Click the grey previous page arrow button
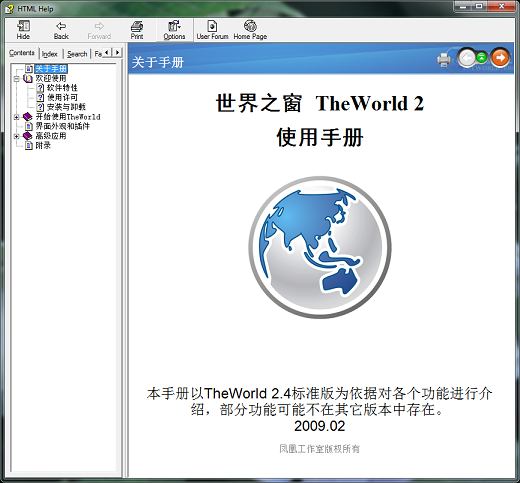Screen dimensions: 520x483 (x=467, y=58)
